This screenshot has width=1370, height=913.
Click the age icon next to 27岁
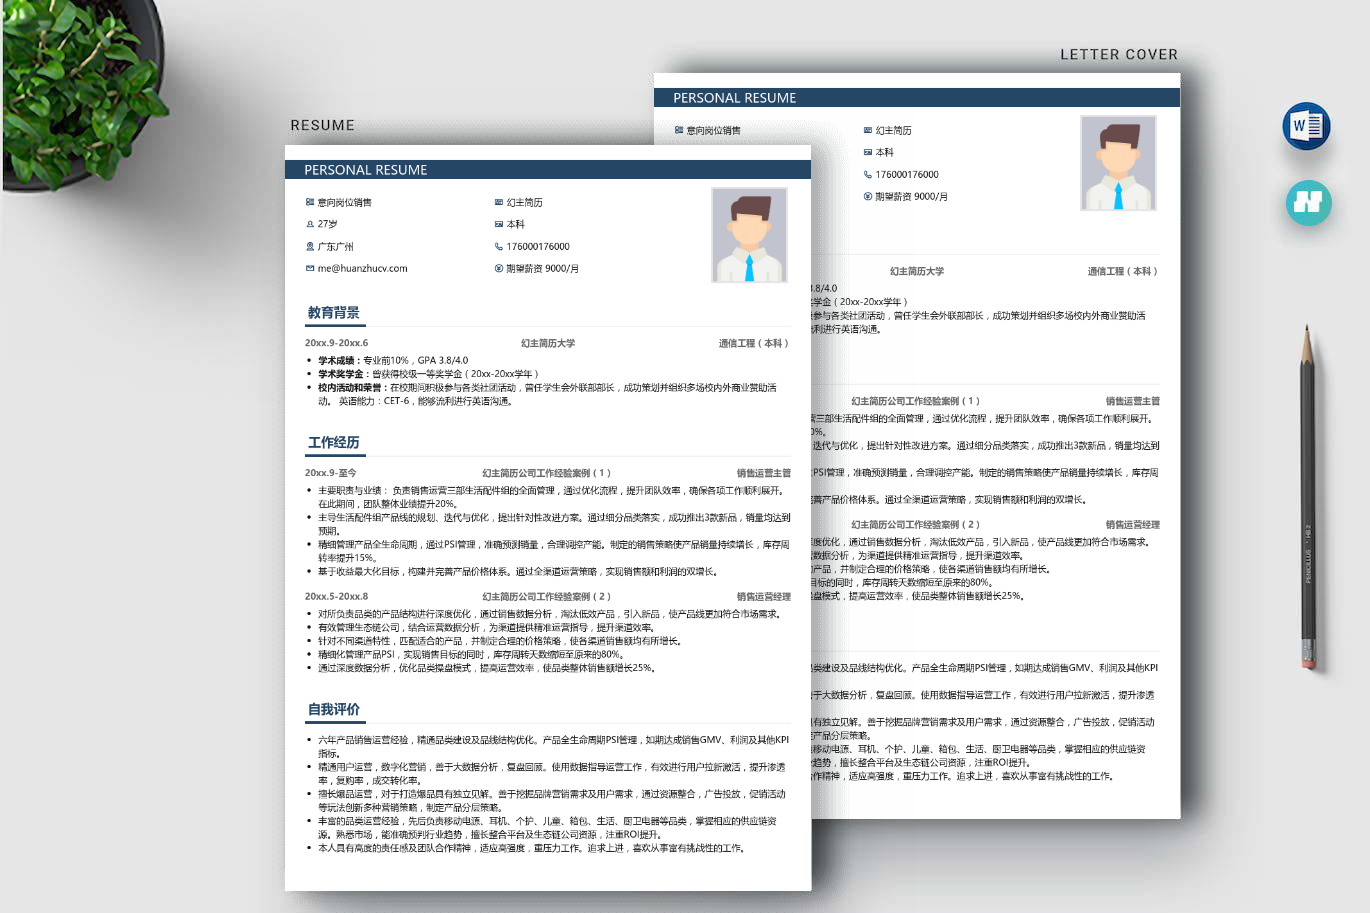pyautogui.click(x=310, y=224)
